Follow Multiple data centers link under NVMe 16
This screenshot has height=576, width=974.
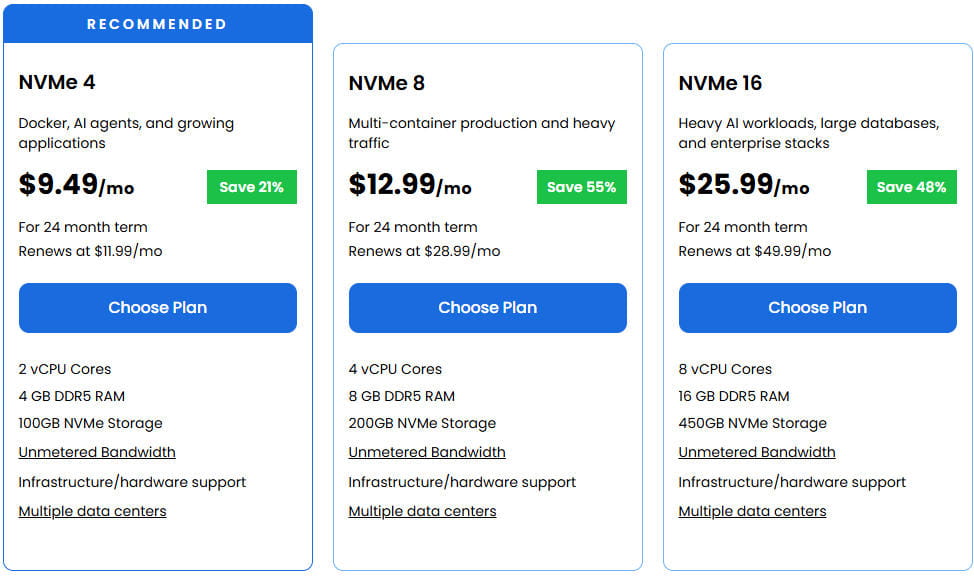point(752,511)
